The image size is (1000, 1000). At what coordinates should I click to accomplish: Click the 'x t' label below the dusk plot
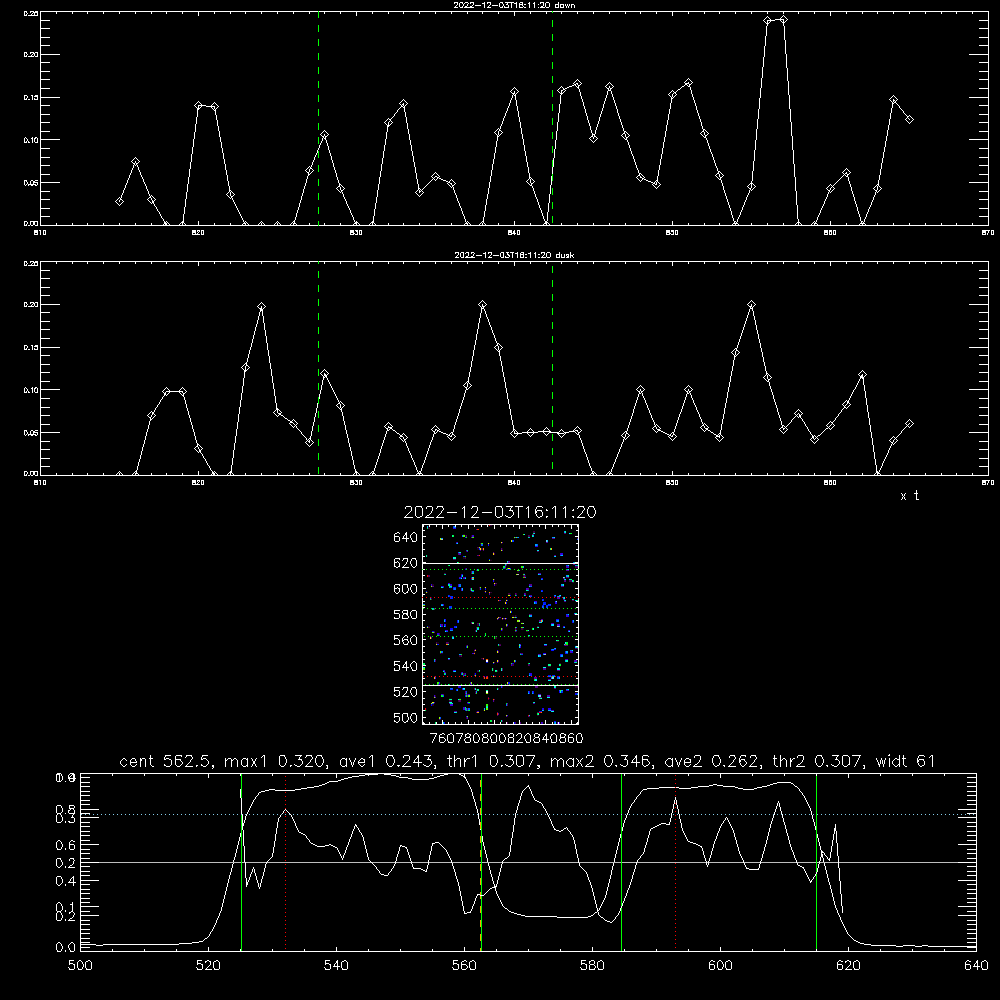click(909, 496)
